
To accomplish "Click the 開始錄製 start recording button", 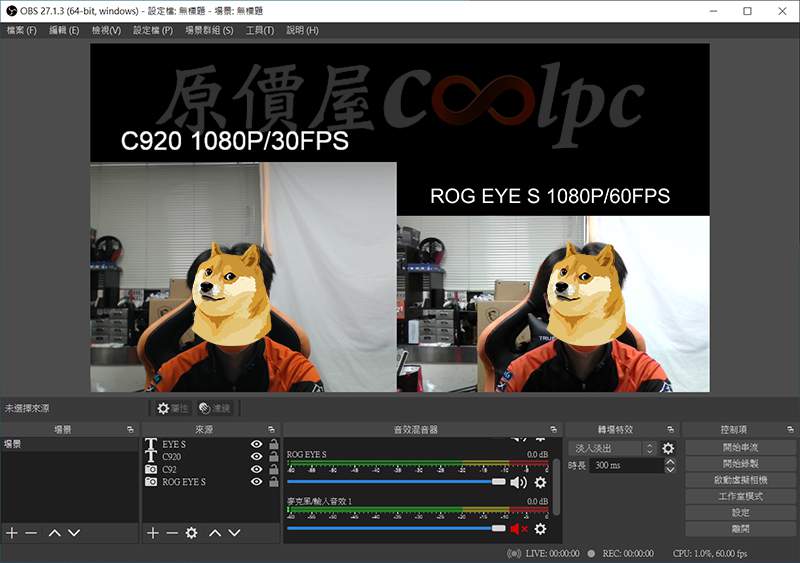I will pos(740,464).
